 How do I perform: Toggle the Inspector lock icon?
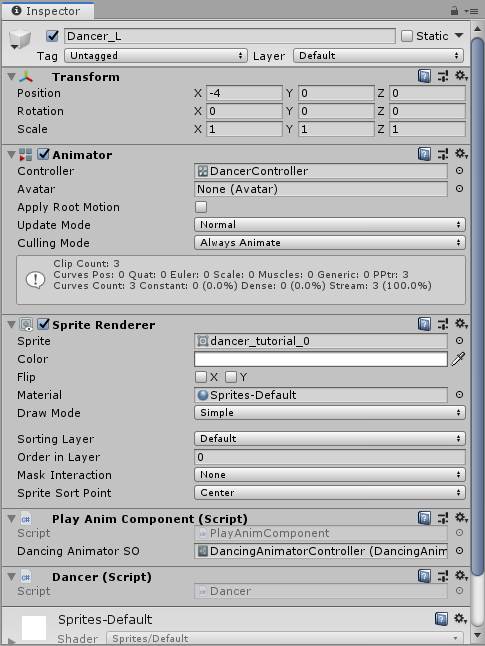coord(454,11)
